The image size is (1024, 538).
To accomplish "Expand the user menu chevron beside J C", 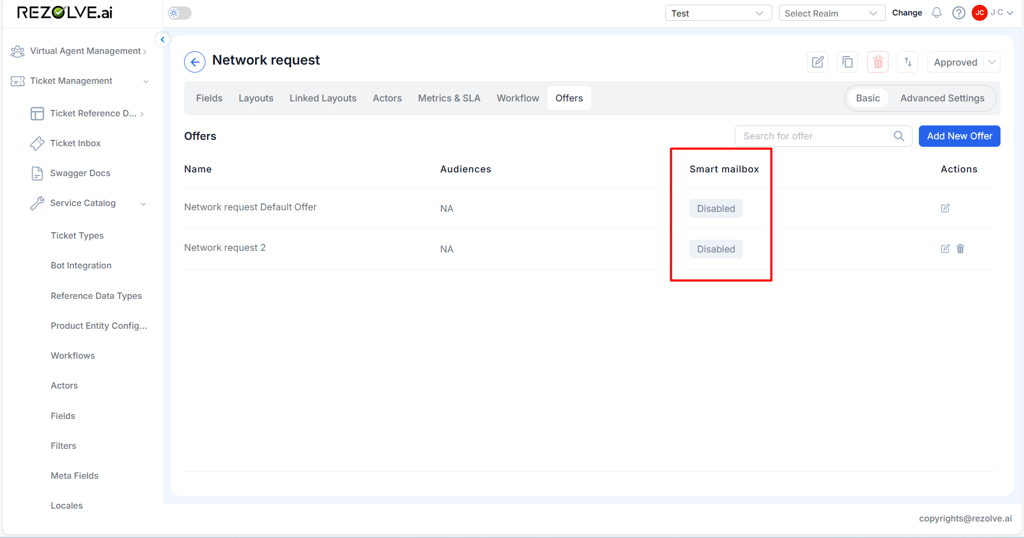I will tap(1010, 13).
